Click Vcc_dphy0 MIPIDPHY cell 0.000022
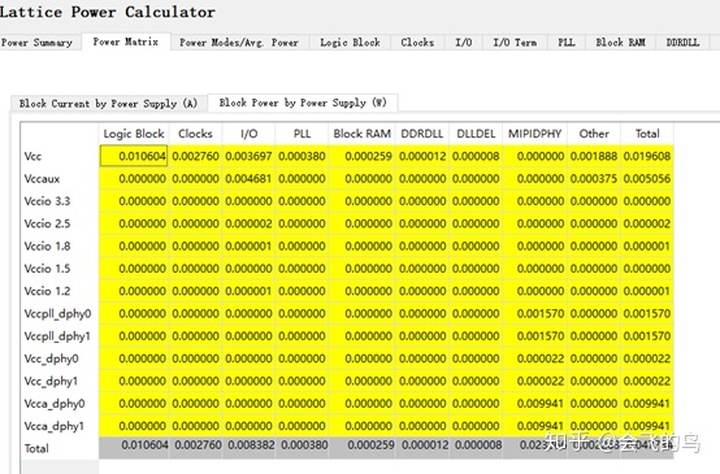The image size is (720, 474). [x=534, y=359]
